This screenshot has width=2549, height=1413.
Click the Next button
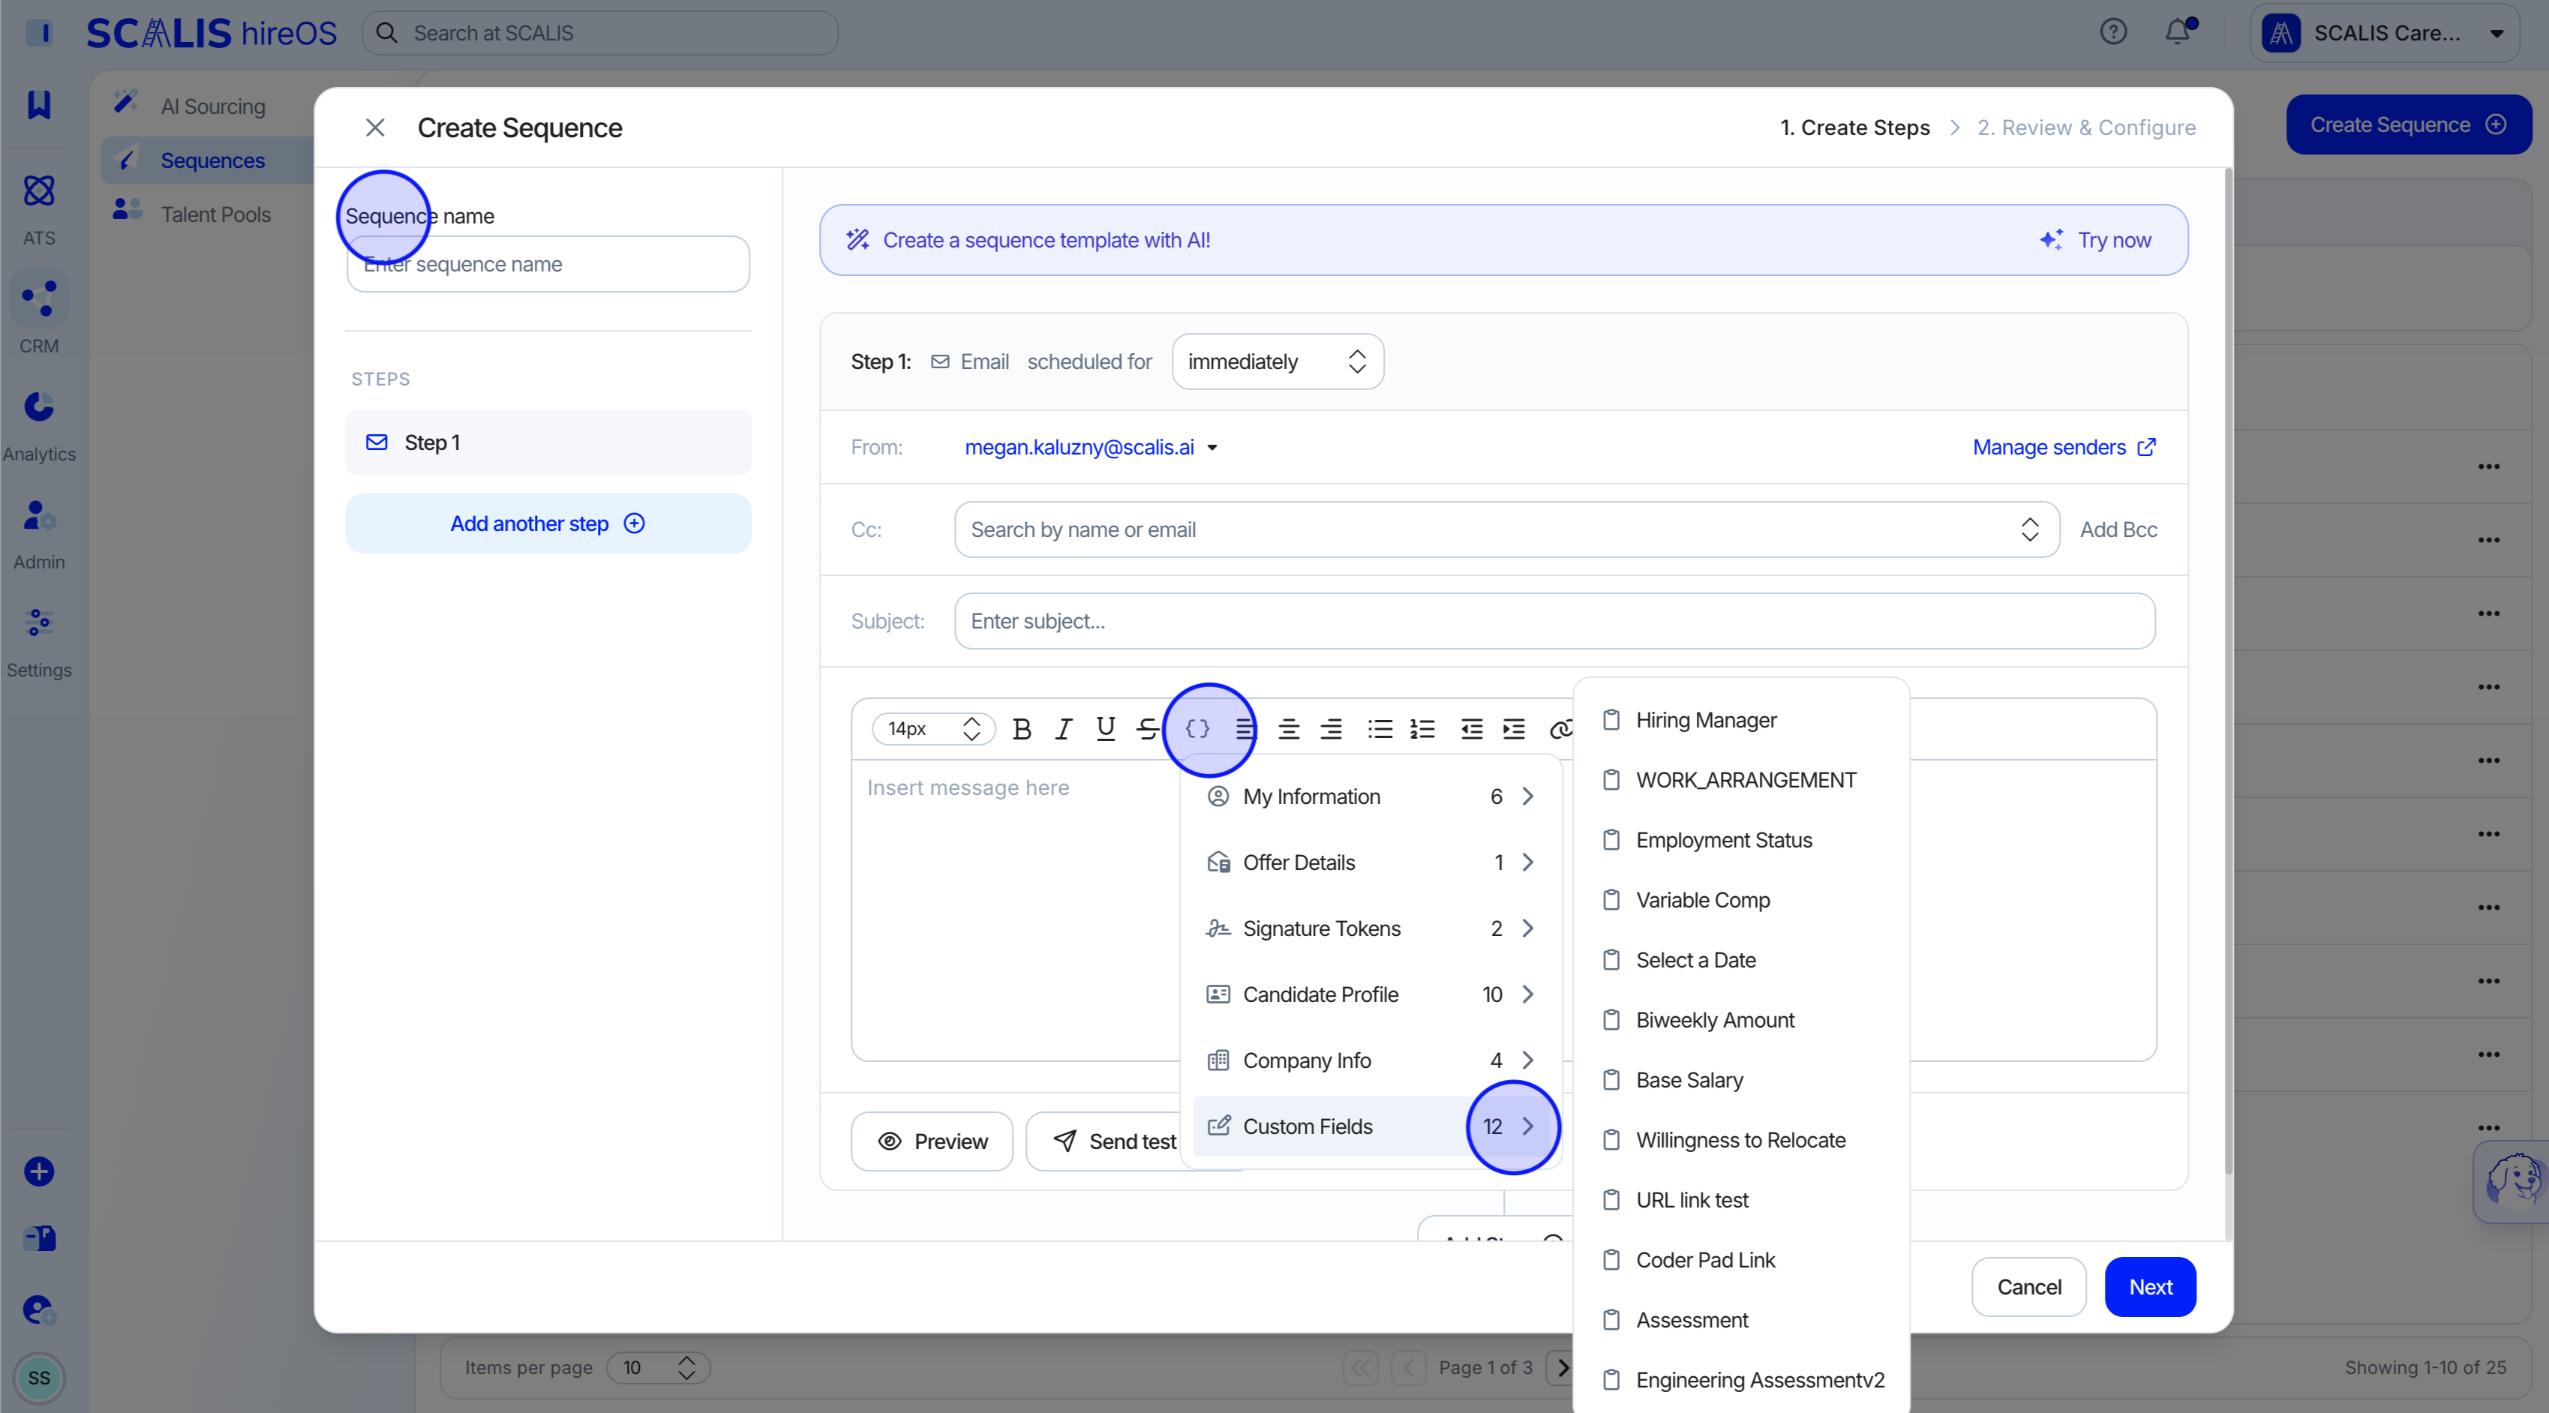2150,1287
